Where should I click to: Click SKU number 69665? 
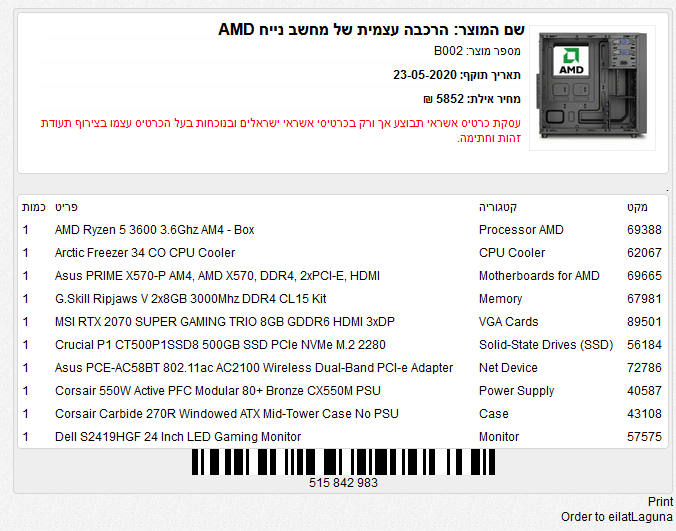point(644,276)
